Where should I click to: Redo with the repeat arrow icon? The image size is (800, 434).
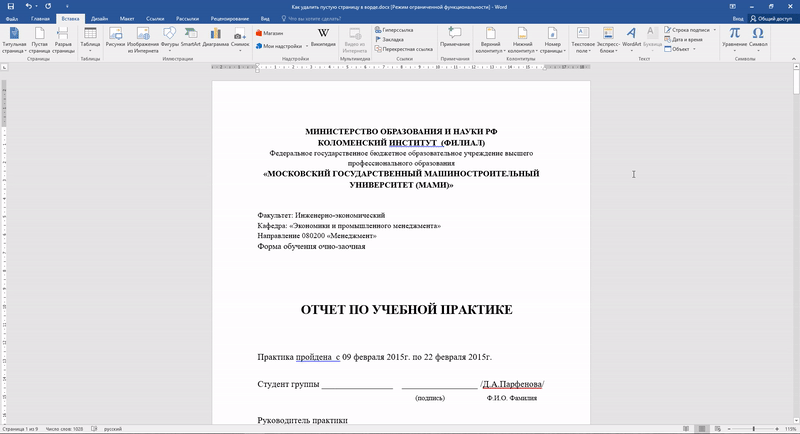tap(48, 6)
